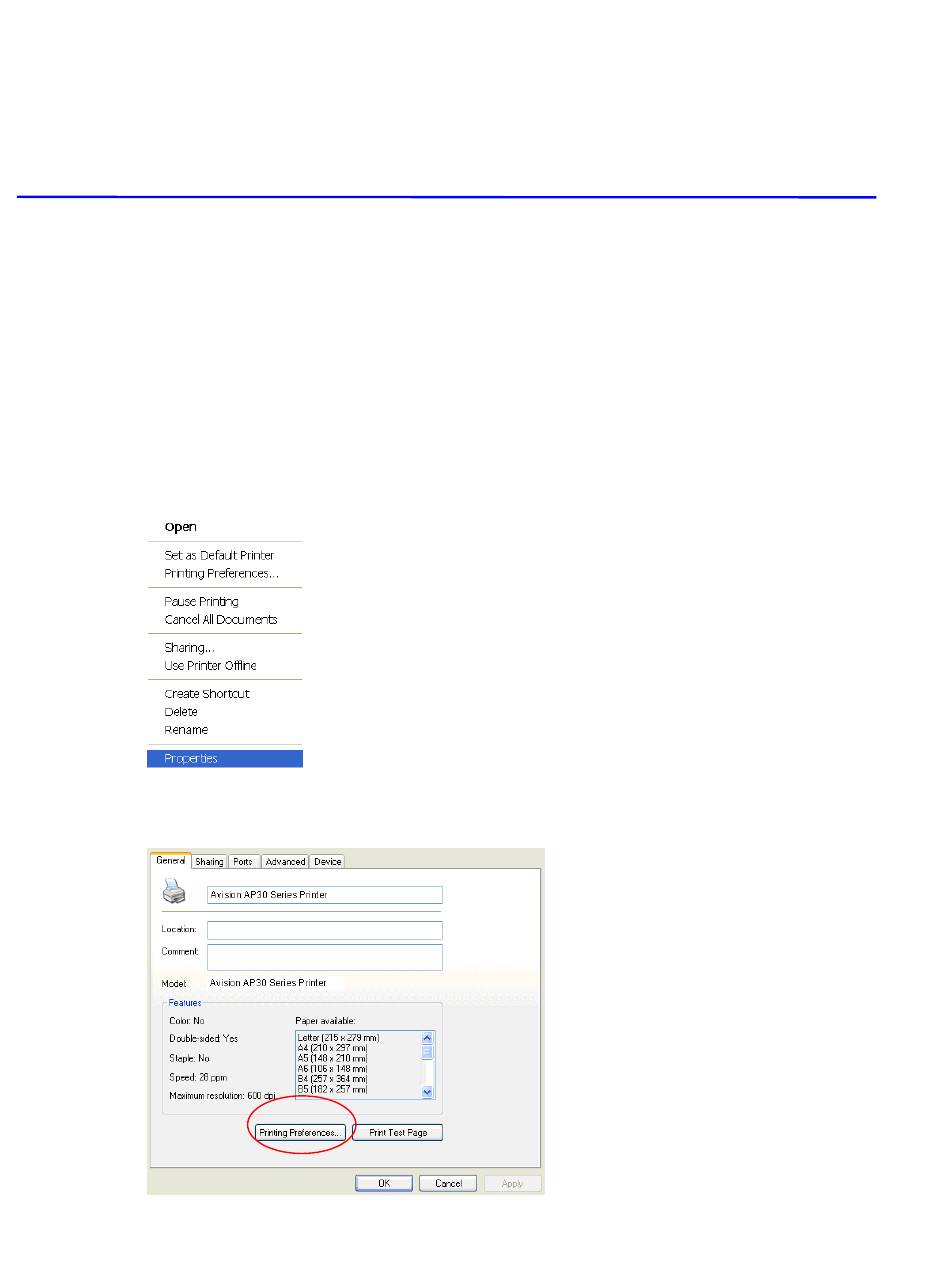Viewport: 950px width, 1284px height.
Task: Click the printer icon on General tab
Action: pos(174,891)
